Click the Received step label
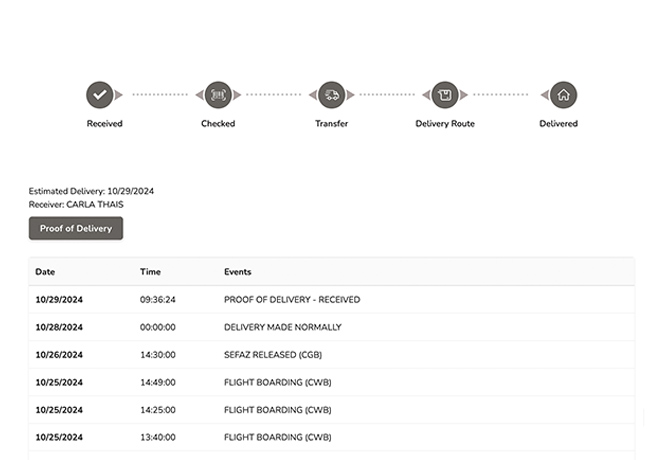The height and width of the screenshot is (460, 660). 105,124
